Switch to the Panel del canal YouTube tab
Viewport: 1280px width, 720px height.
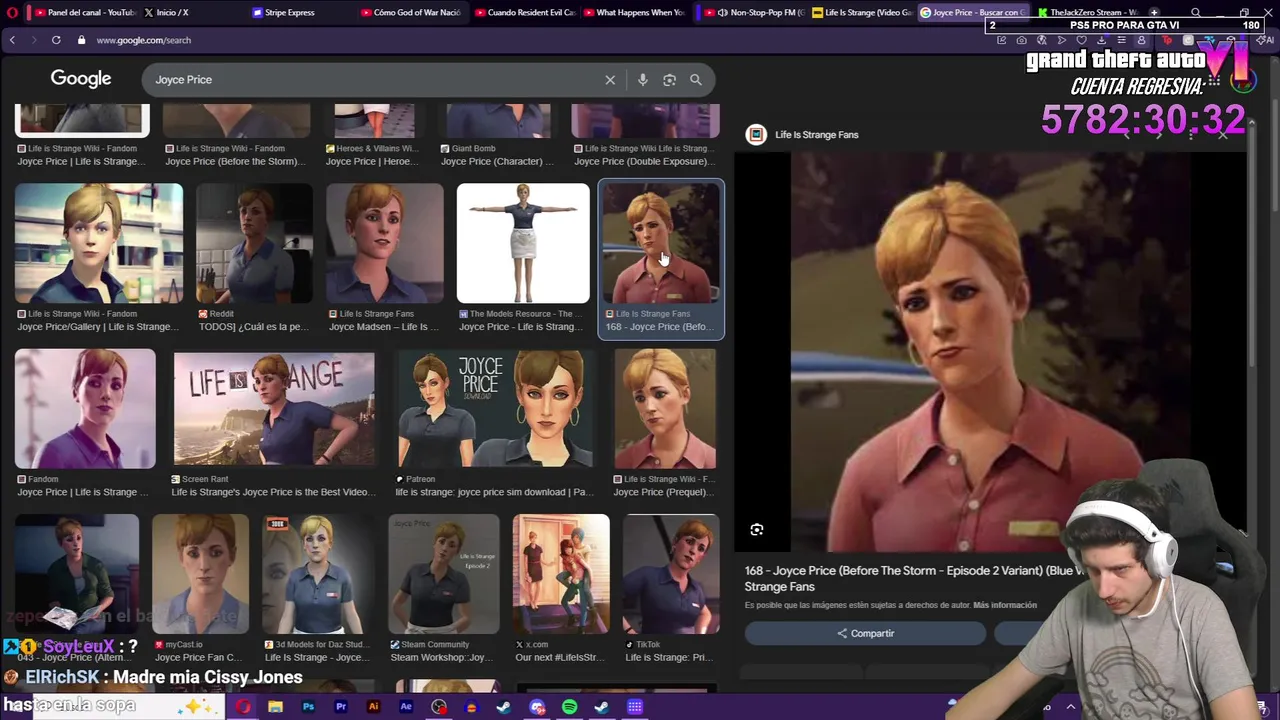click(x=85, y=12)
